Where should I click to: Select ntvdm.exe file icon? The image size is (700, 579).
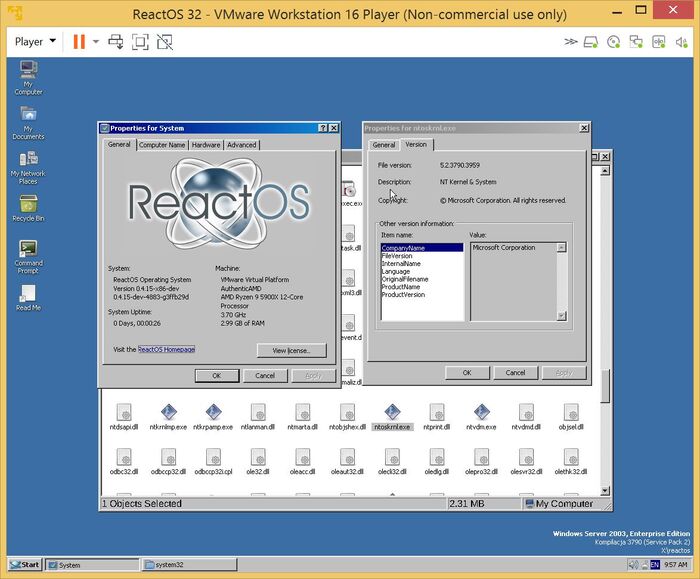pos(481,415)
